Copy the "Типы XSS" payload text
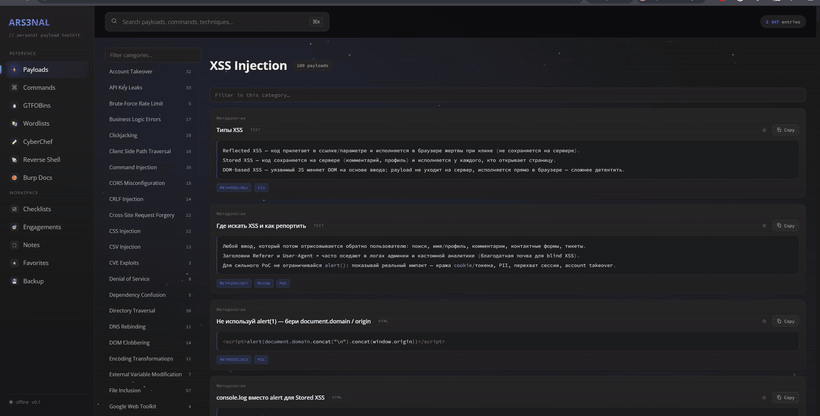The width and height of the screenshot is (820, 416). 785,130
